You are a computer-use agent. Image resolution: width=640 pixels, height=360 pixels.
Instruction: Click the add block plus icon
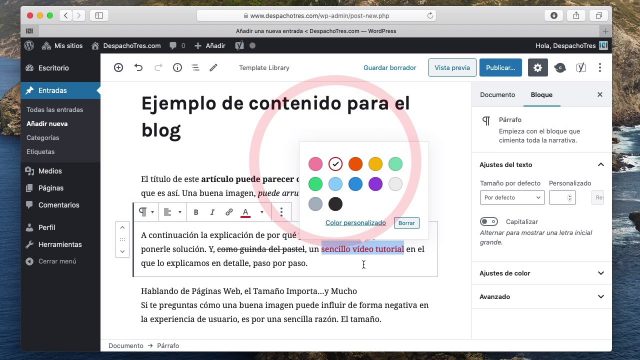tap(118, 68)
